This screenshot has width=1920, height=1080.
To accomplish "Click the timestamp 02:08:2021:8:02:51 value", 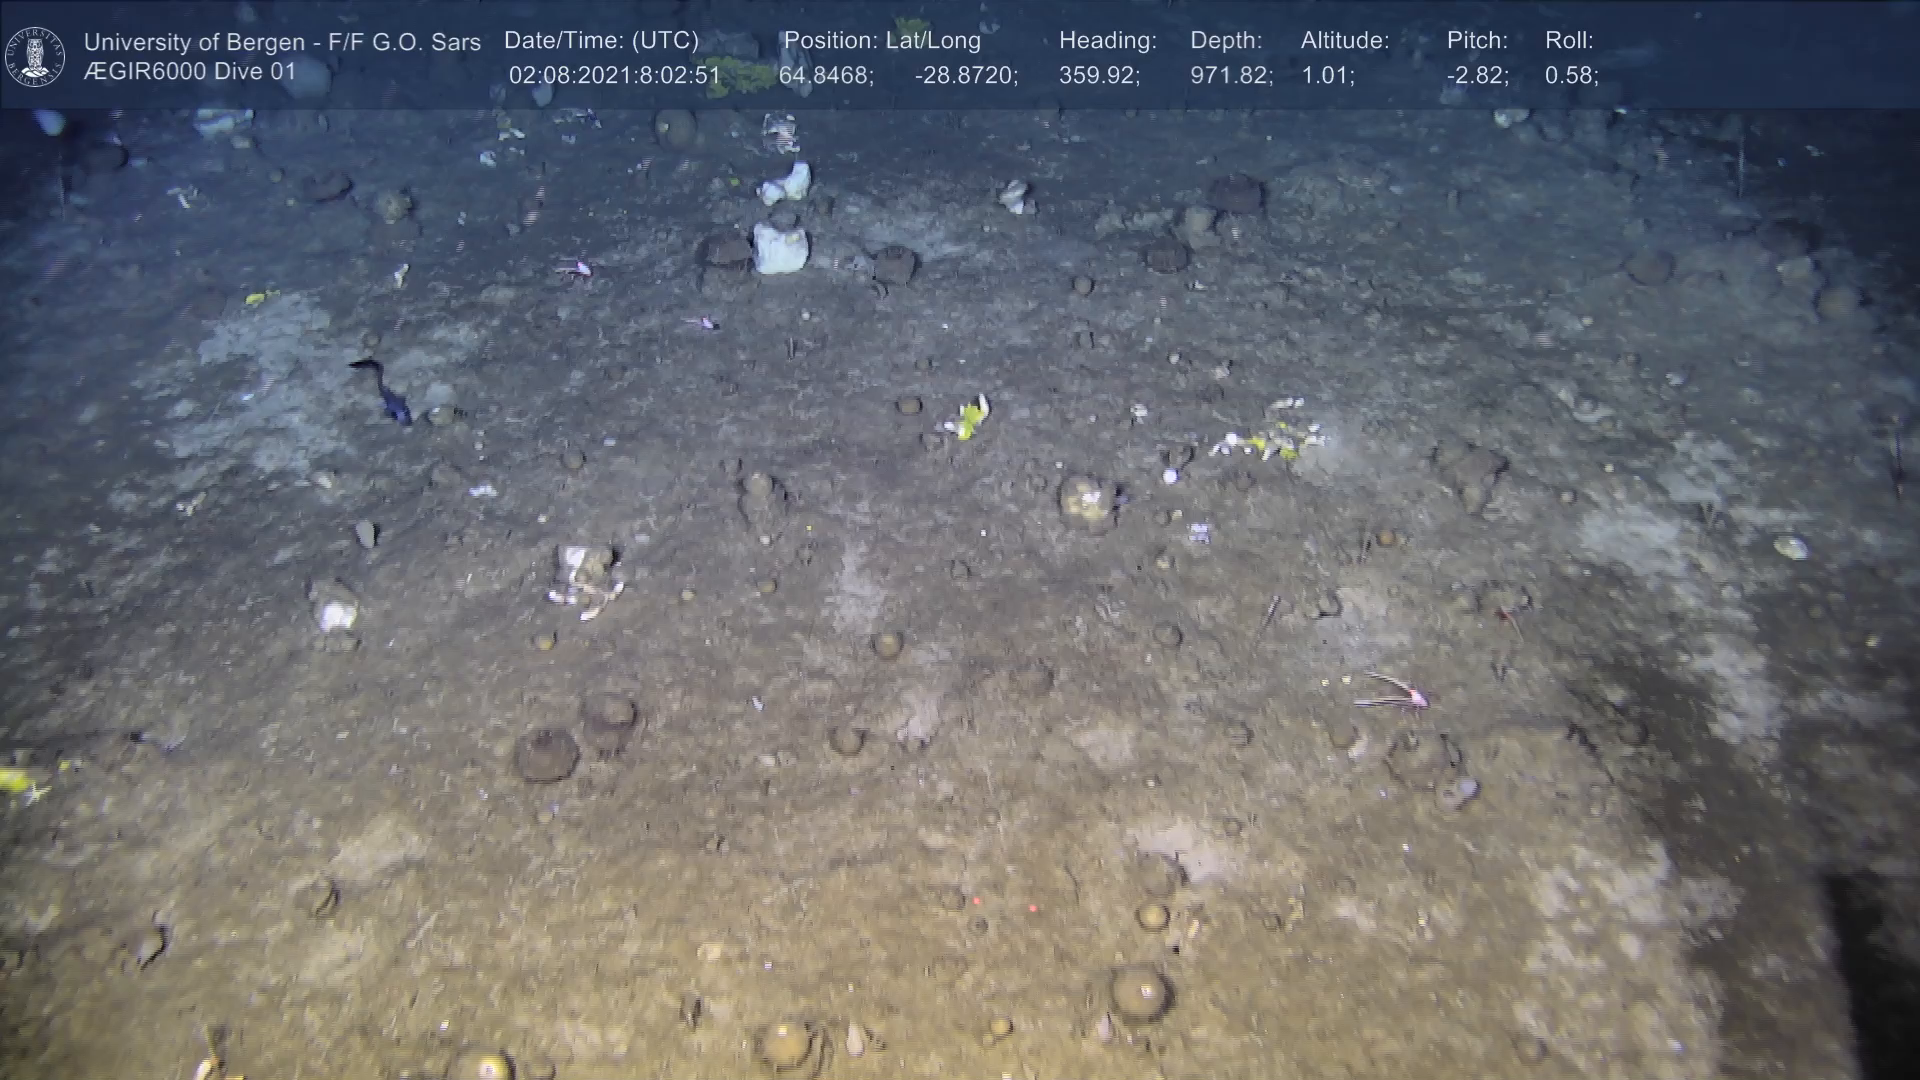I will (614, 76).
